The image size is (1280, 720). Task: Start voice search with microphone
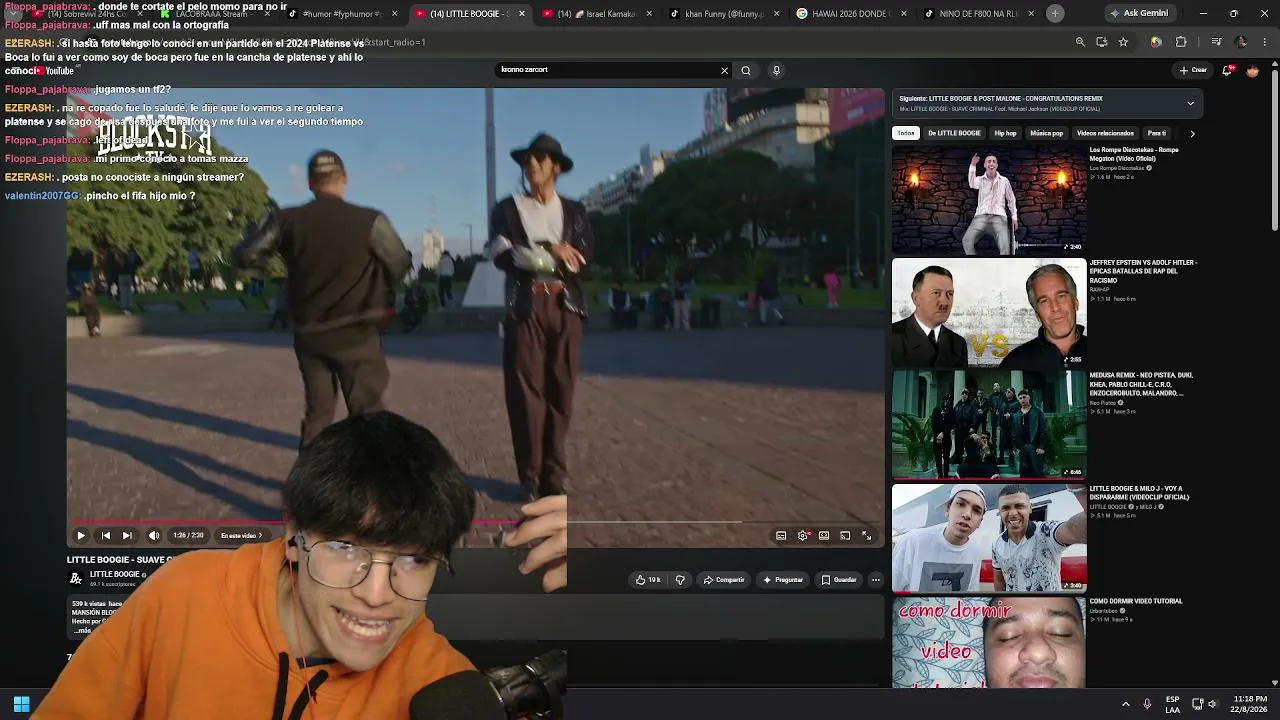776,70
